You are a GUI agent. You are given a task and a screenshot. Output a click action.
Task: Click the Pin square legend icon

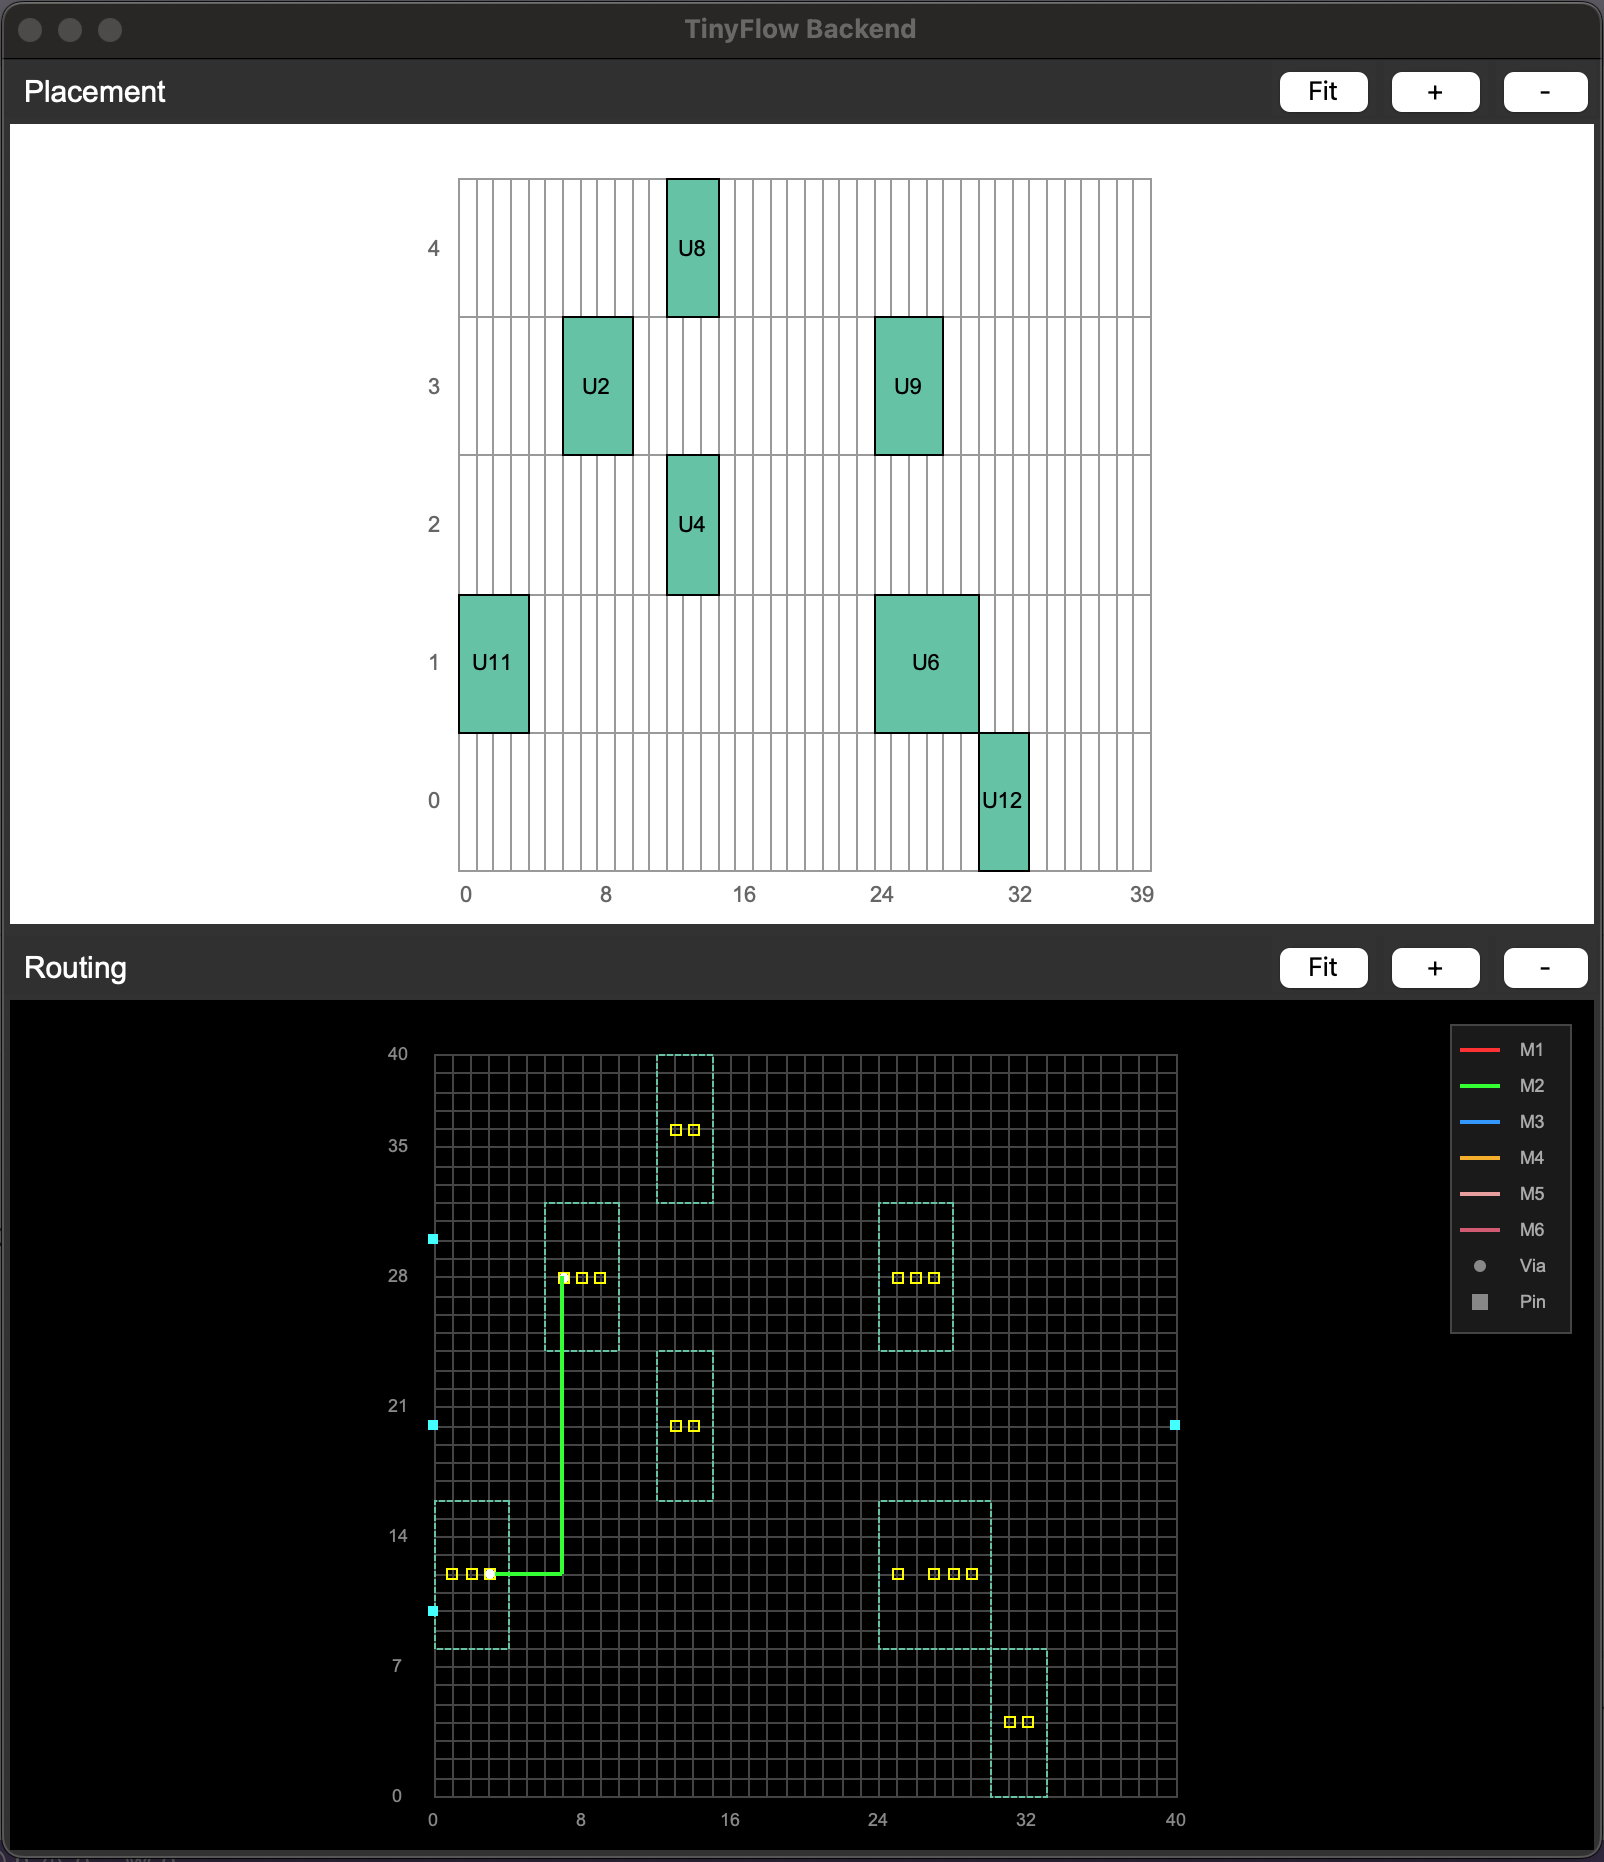click(1480, 1302)
